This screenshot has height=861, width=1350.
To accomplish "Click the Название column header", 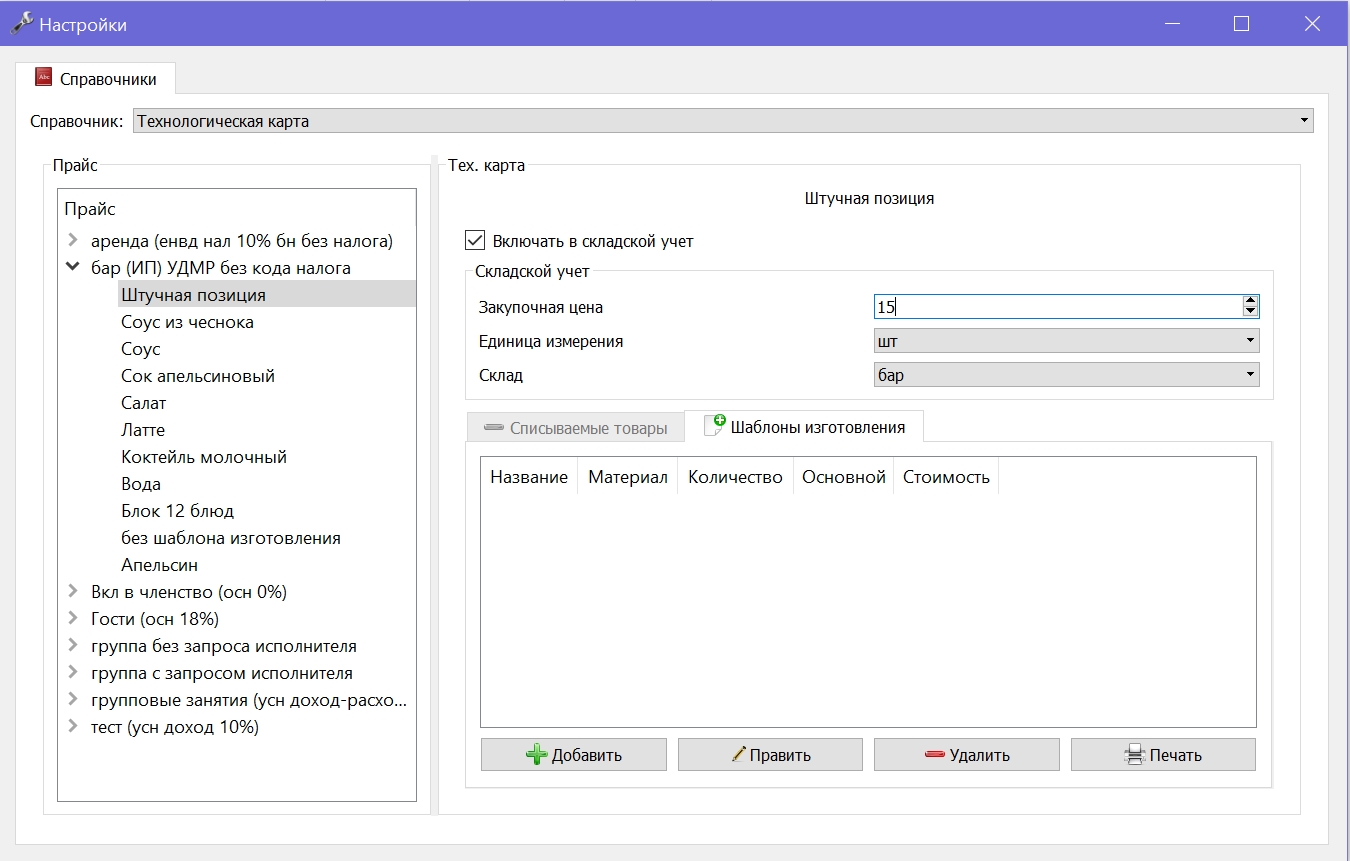I will tap(529, 477).
